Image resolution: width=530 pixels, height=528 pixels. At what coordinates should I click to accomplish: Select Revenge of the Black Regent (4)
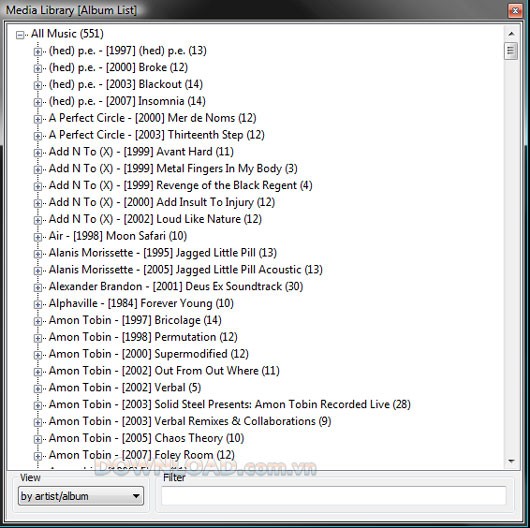(x=180, y=185)
